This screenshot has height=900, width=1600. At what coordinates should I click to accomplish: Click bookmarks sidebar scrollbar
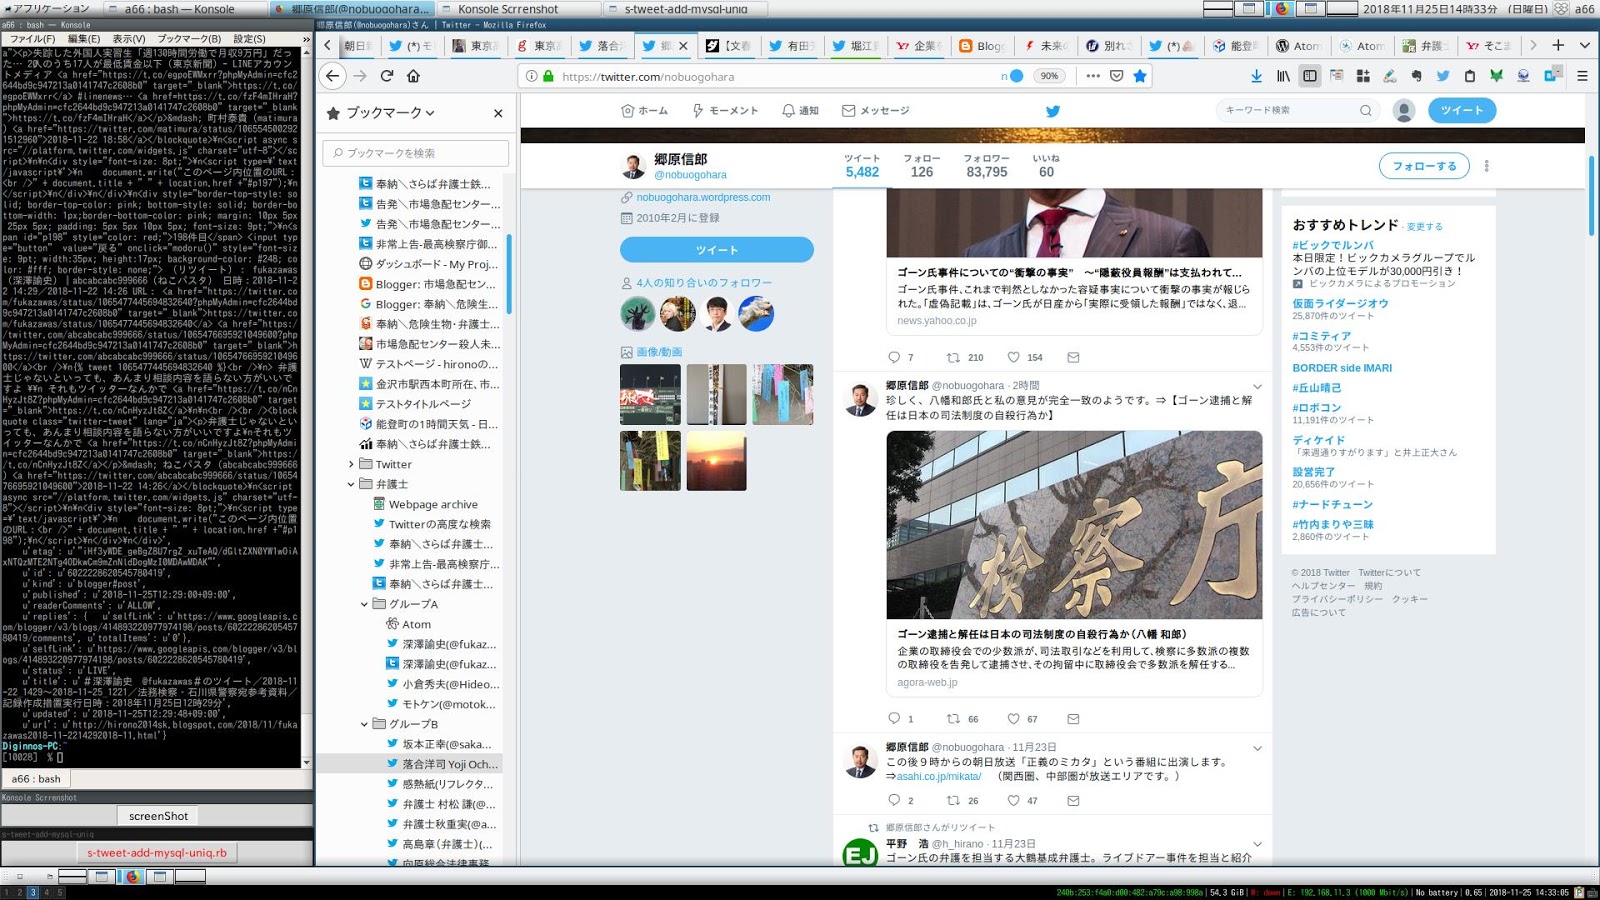point(508,275)
